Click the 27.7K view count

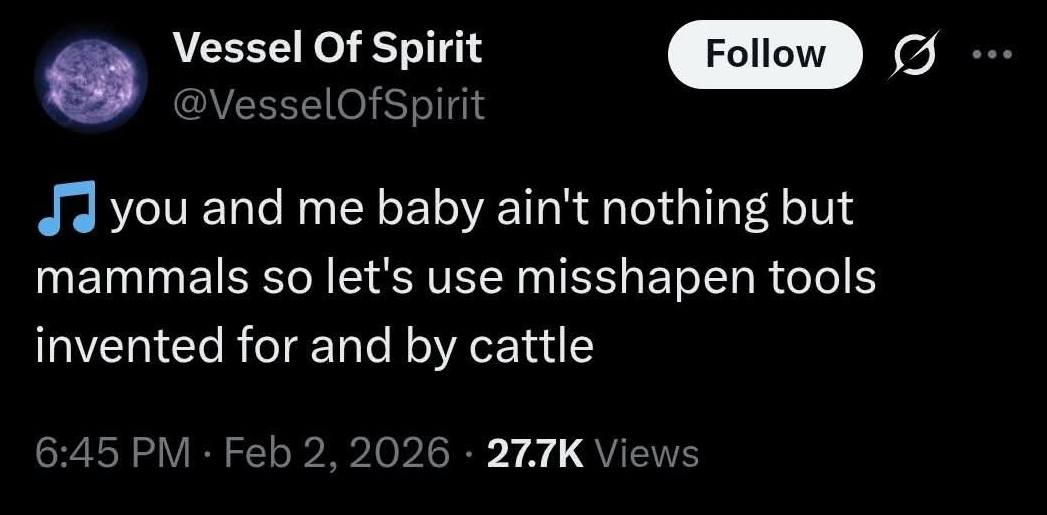click(x=534, y=452)
